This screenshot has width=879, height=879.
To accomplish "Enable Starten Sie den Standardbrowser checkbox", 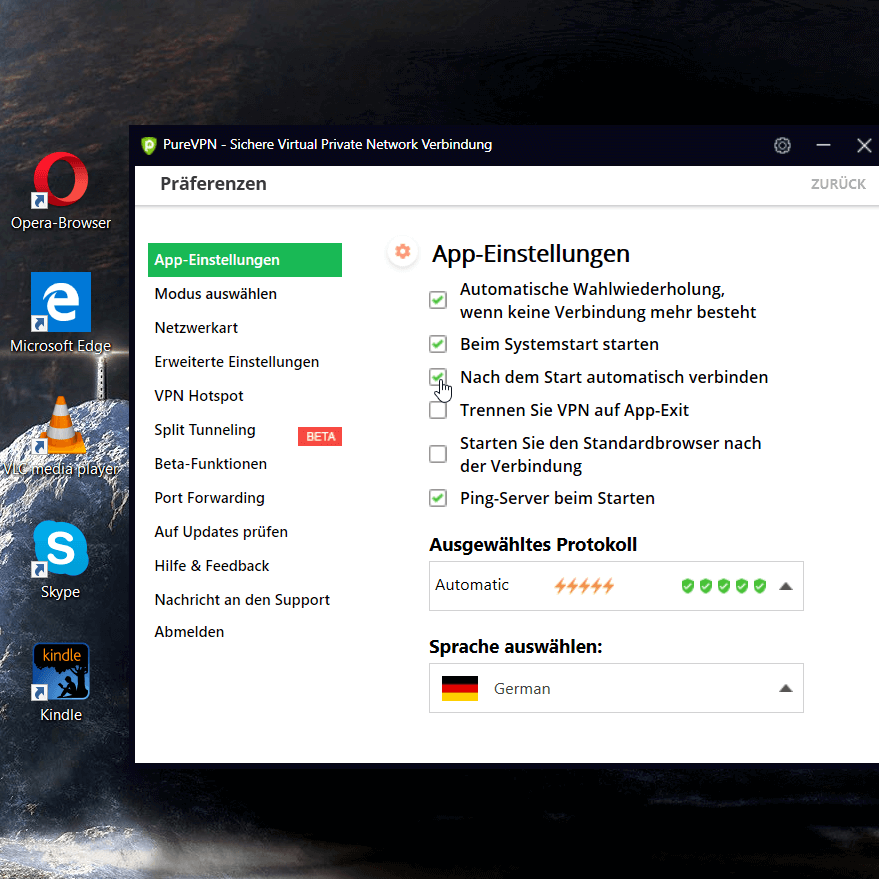I will (x=438, y=454).
